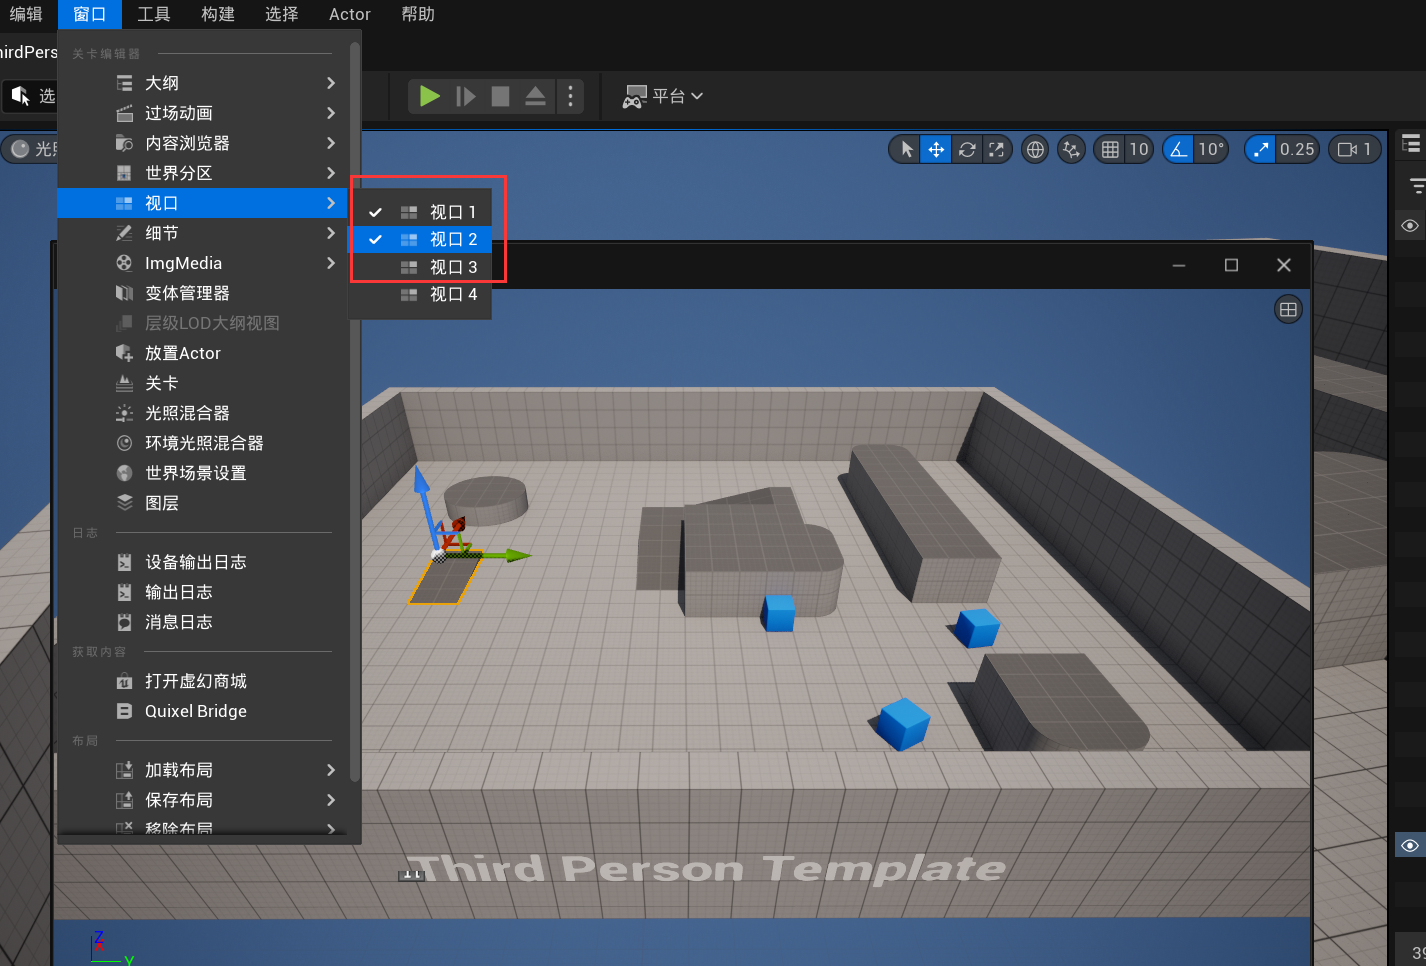Click the lit view mode button
Screen dimensions: 1426x966
(30, 149)
